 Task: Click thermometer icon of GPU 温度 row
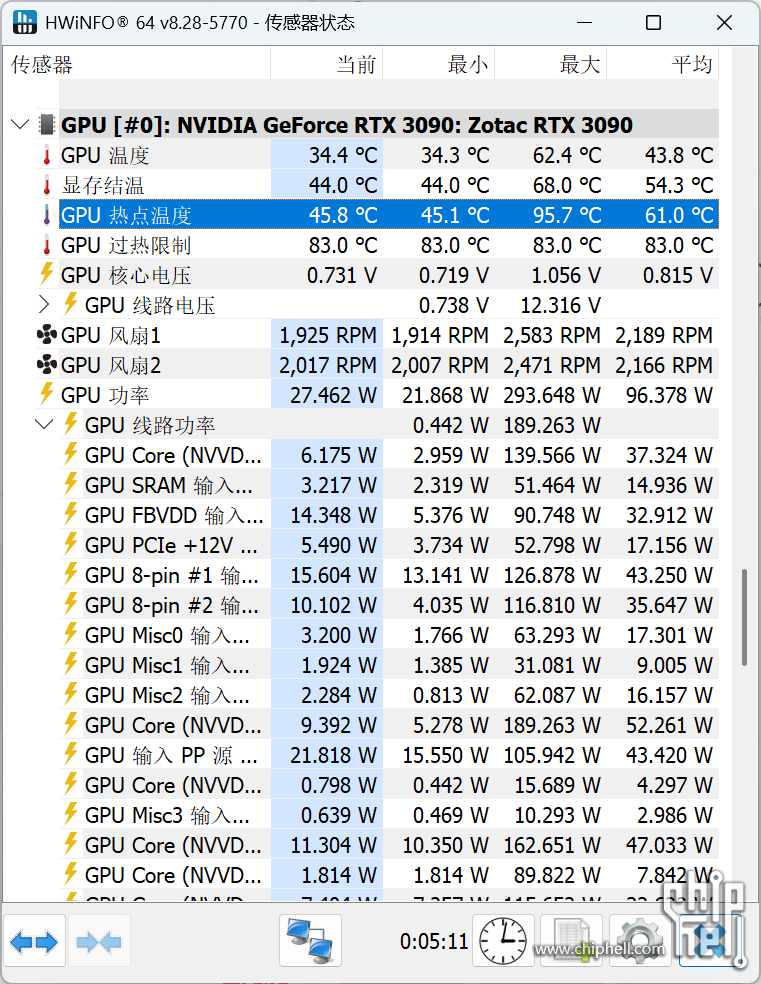click(x=47, y=155)
